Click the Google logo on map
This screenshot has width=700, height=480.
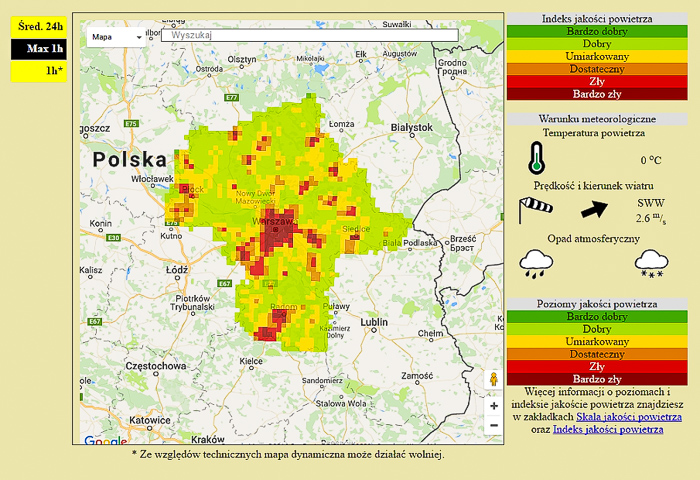pos(105,441)
